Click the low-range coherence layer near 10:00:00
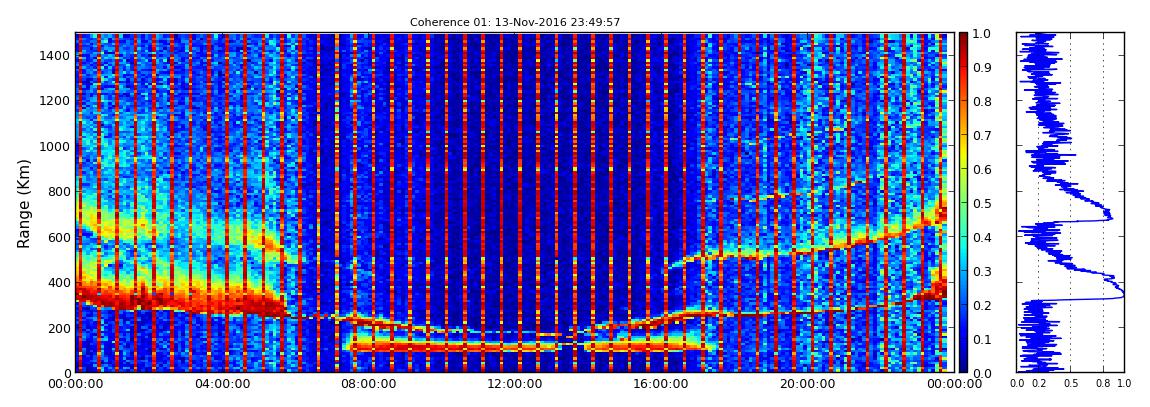Screen dimensions: 1150x407 [x=440, y=345]
